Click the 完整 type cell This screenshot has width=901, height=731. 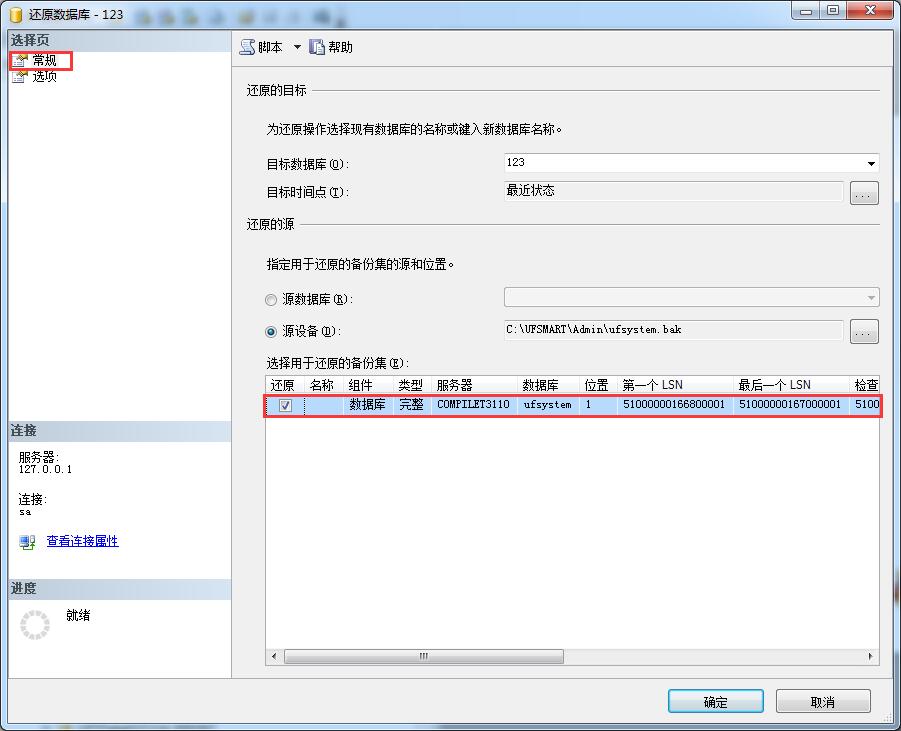[x=411, y=405]
